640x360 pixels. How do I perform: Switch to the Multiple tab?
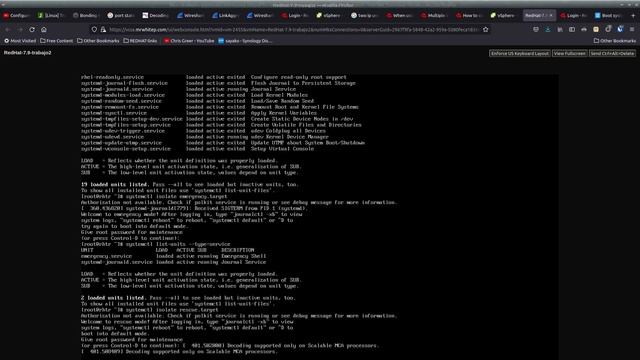point(434,16)
